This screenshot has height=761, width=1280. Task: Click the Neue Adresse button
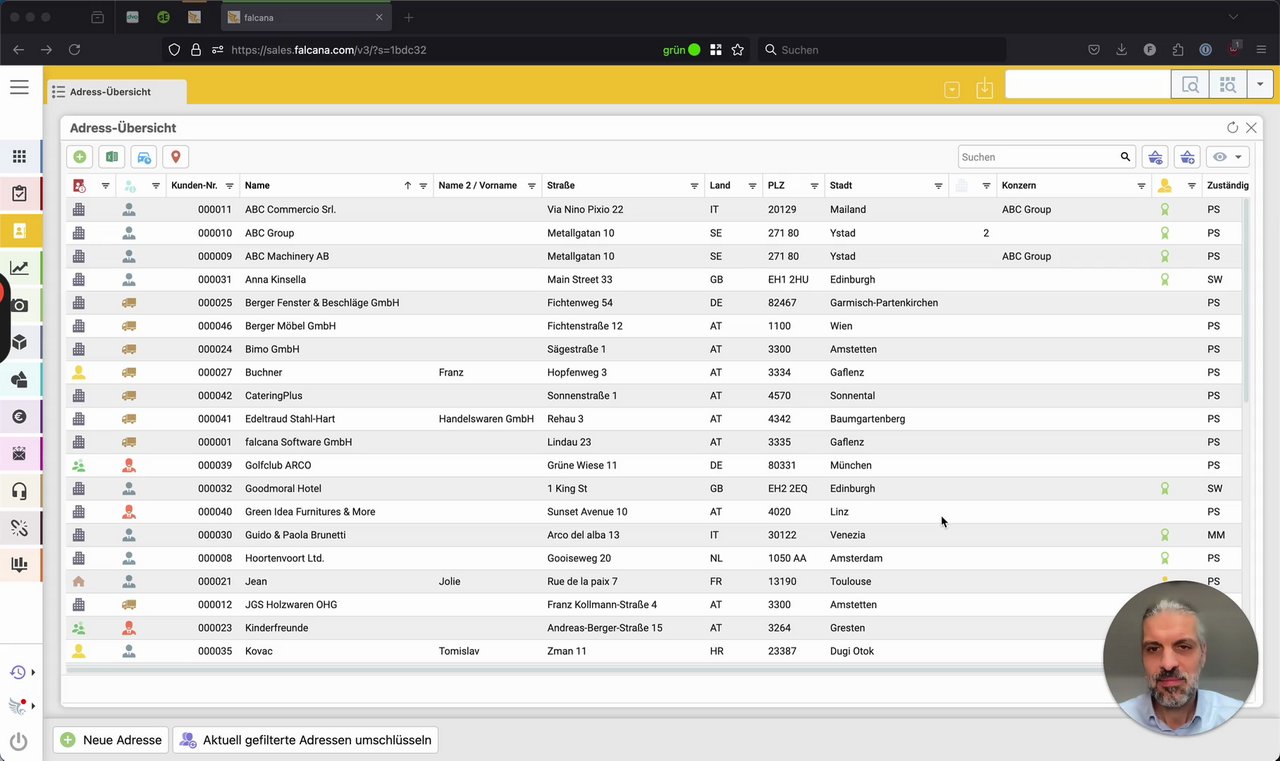111,740
